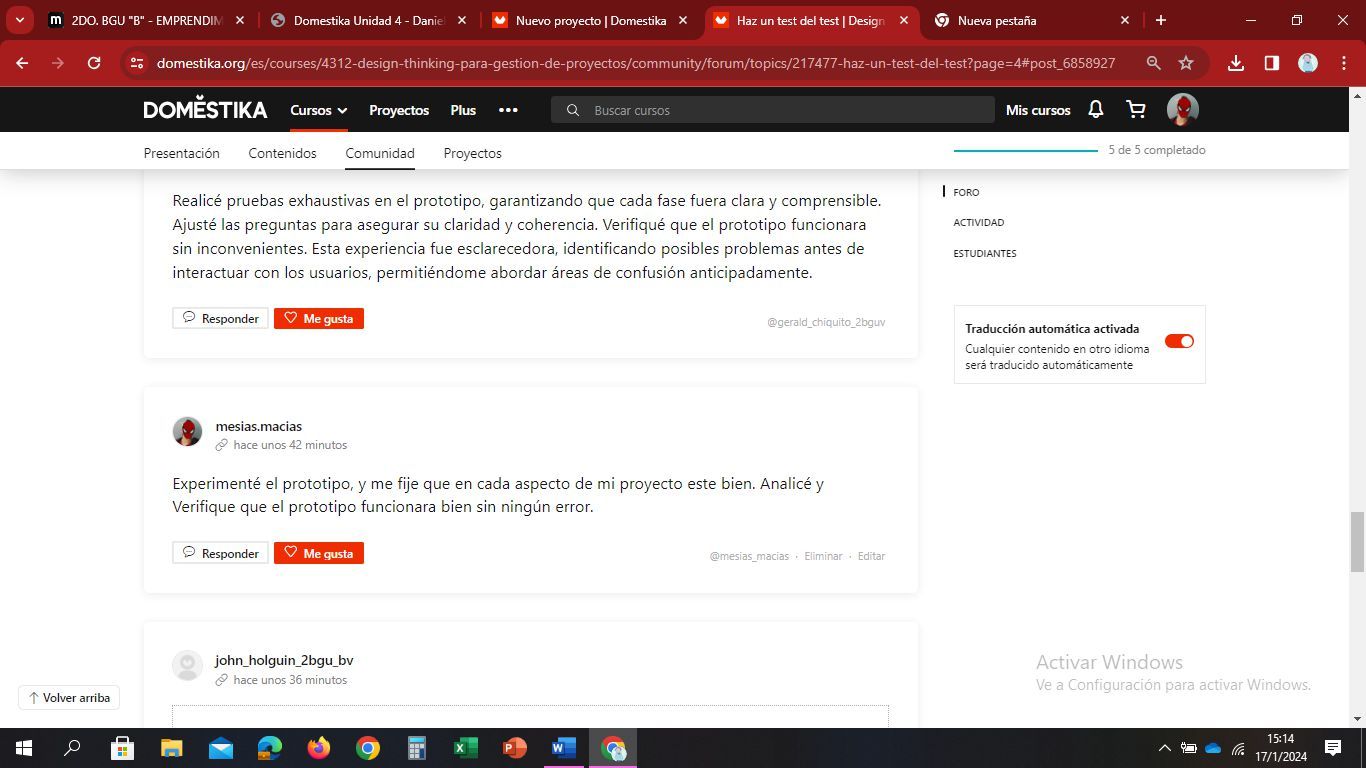View site information icon in address bar
The image size is (1366, 768).
[x=137, y=63]
